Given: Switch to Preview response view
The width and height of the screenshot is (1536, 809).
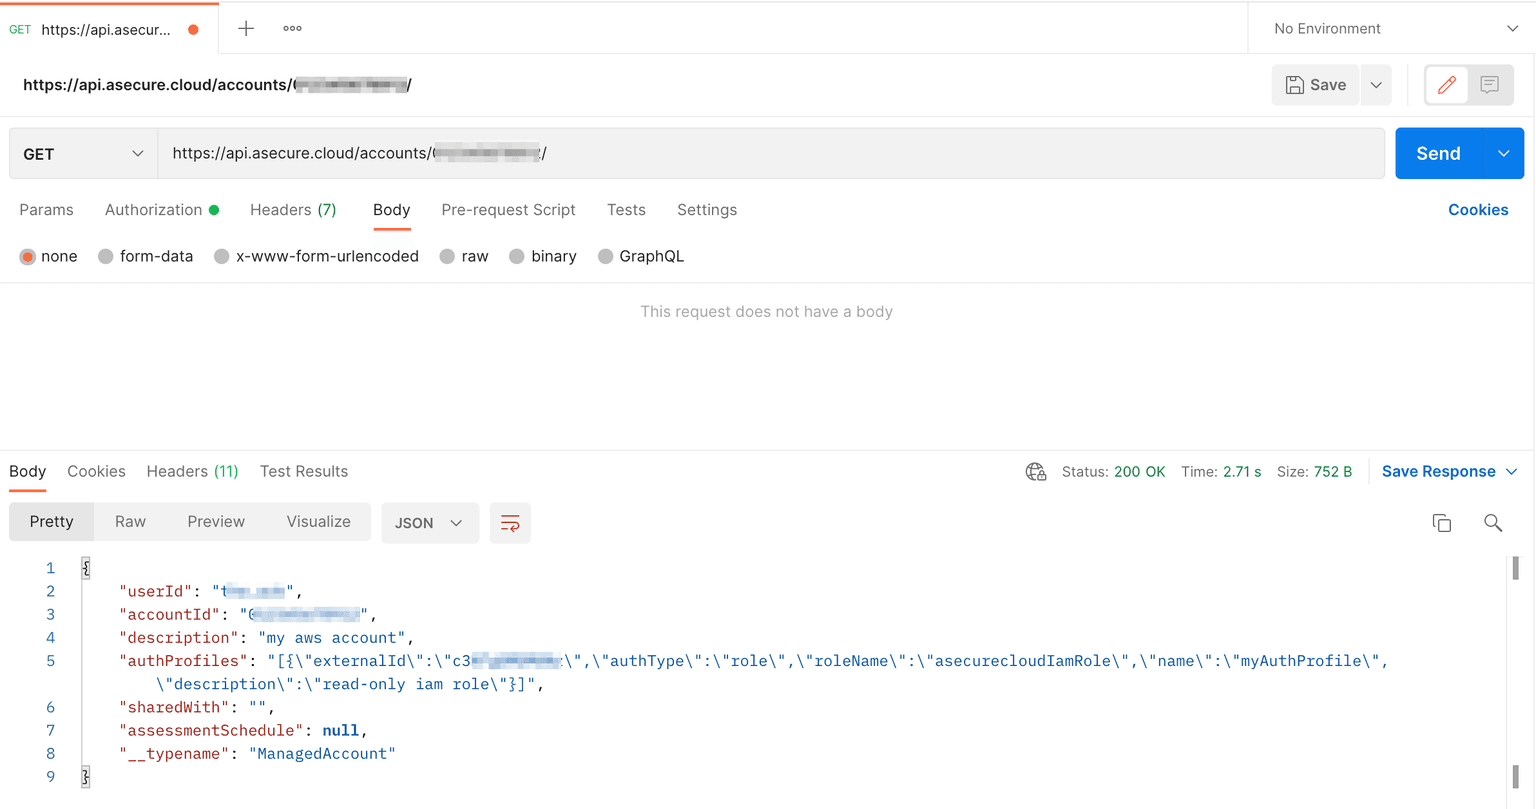Looking at the screenshot, I should pos(216,522).
